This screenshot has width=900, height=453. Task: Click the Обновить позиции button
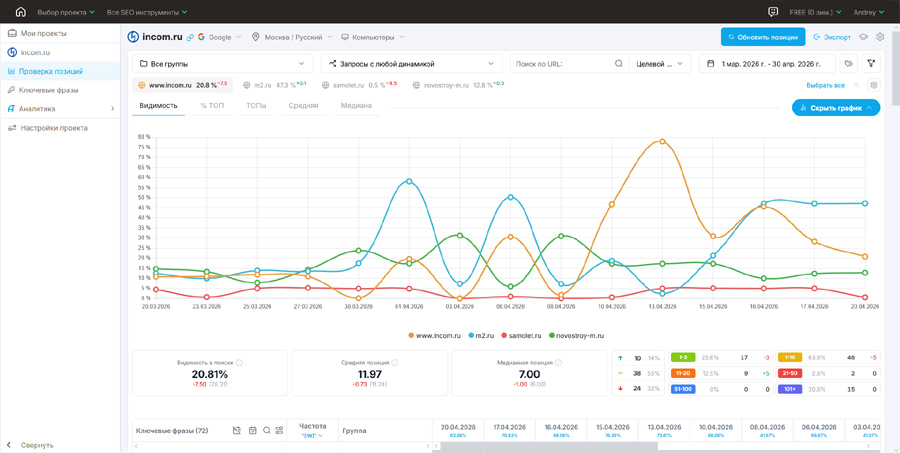(763, 37)
